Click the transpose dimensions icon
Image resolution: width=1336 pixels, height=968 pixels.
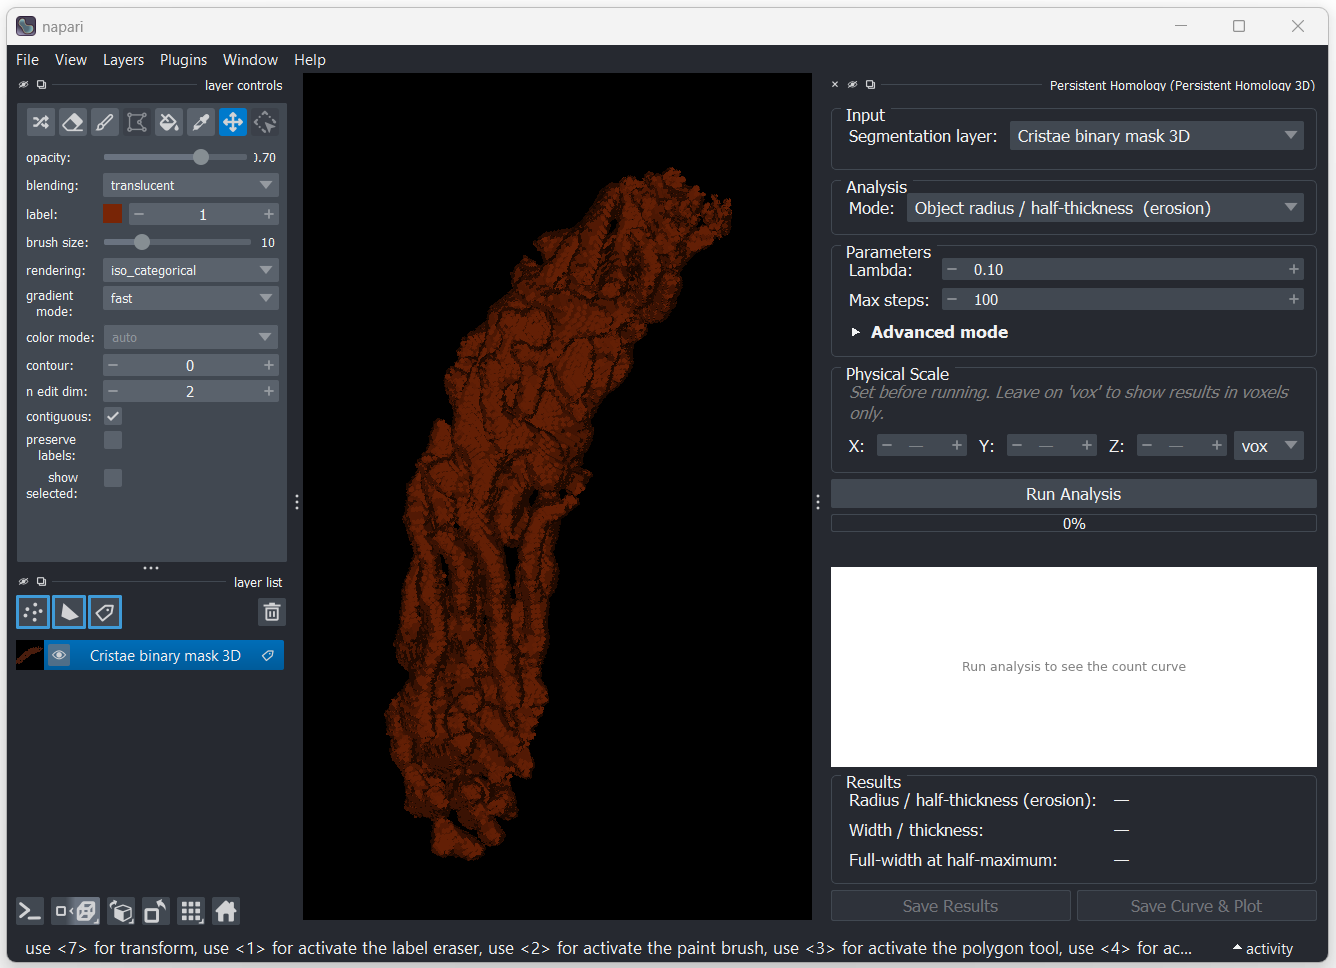pos(156,911)
